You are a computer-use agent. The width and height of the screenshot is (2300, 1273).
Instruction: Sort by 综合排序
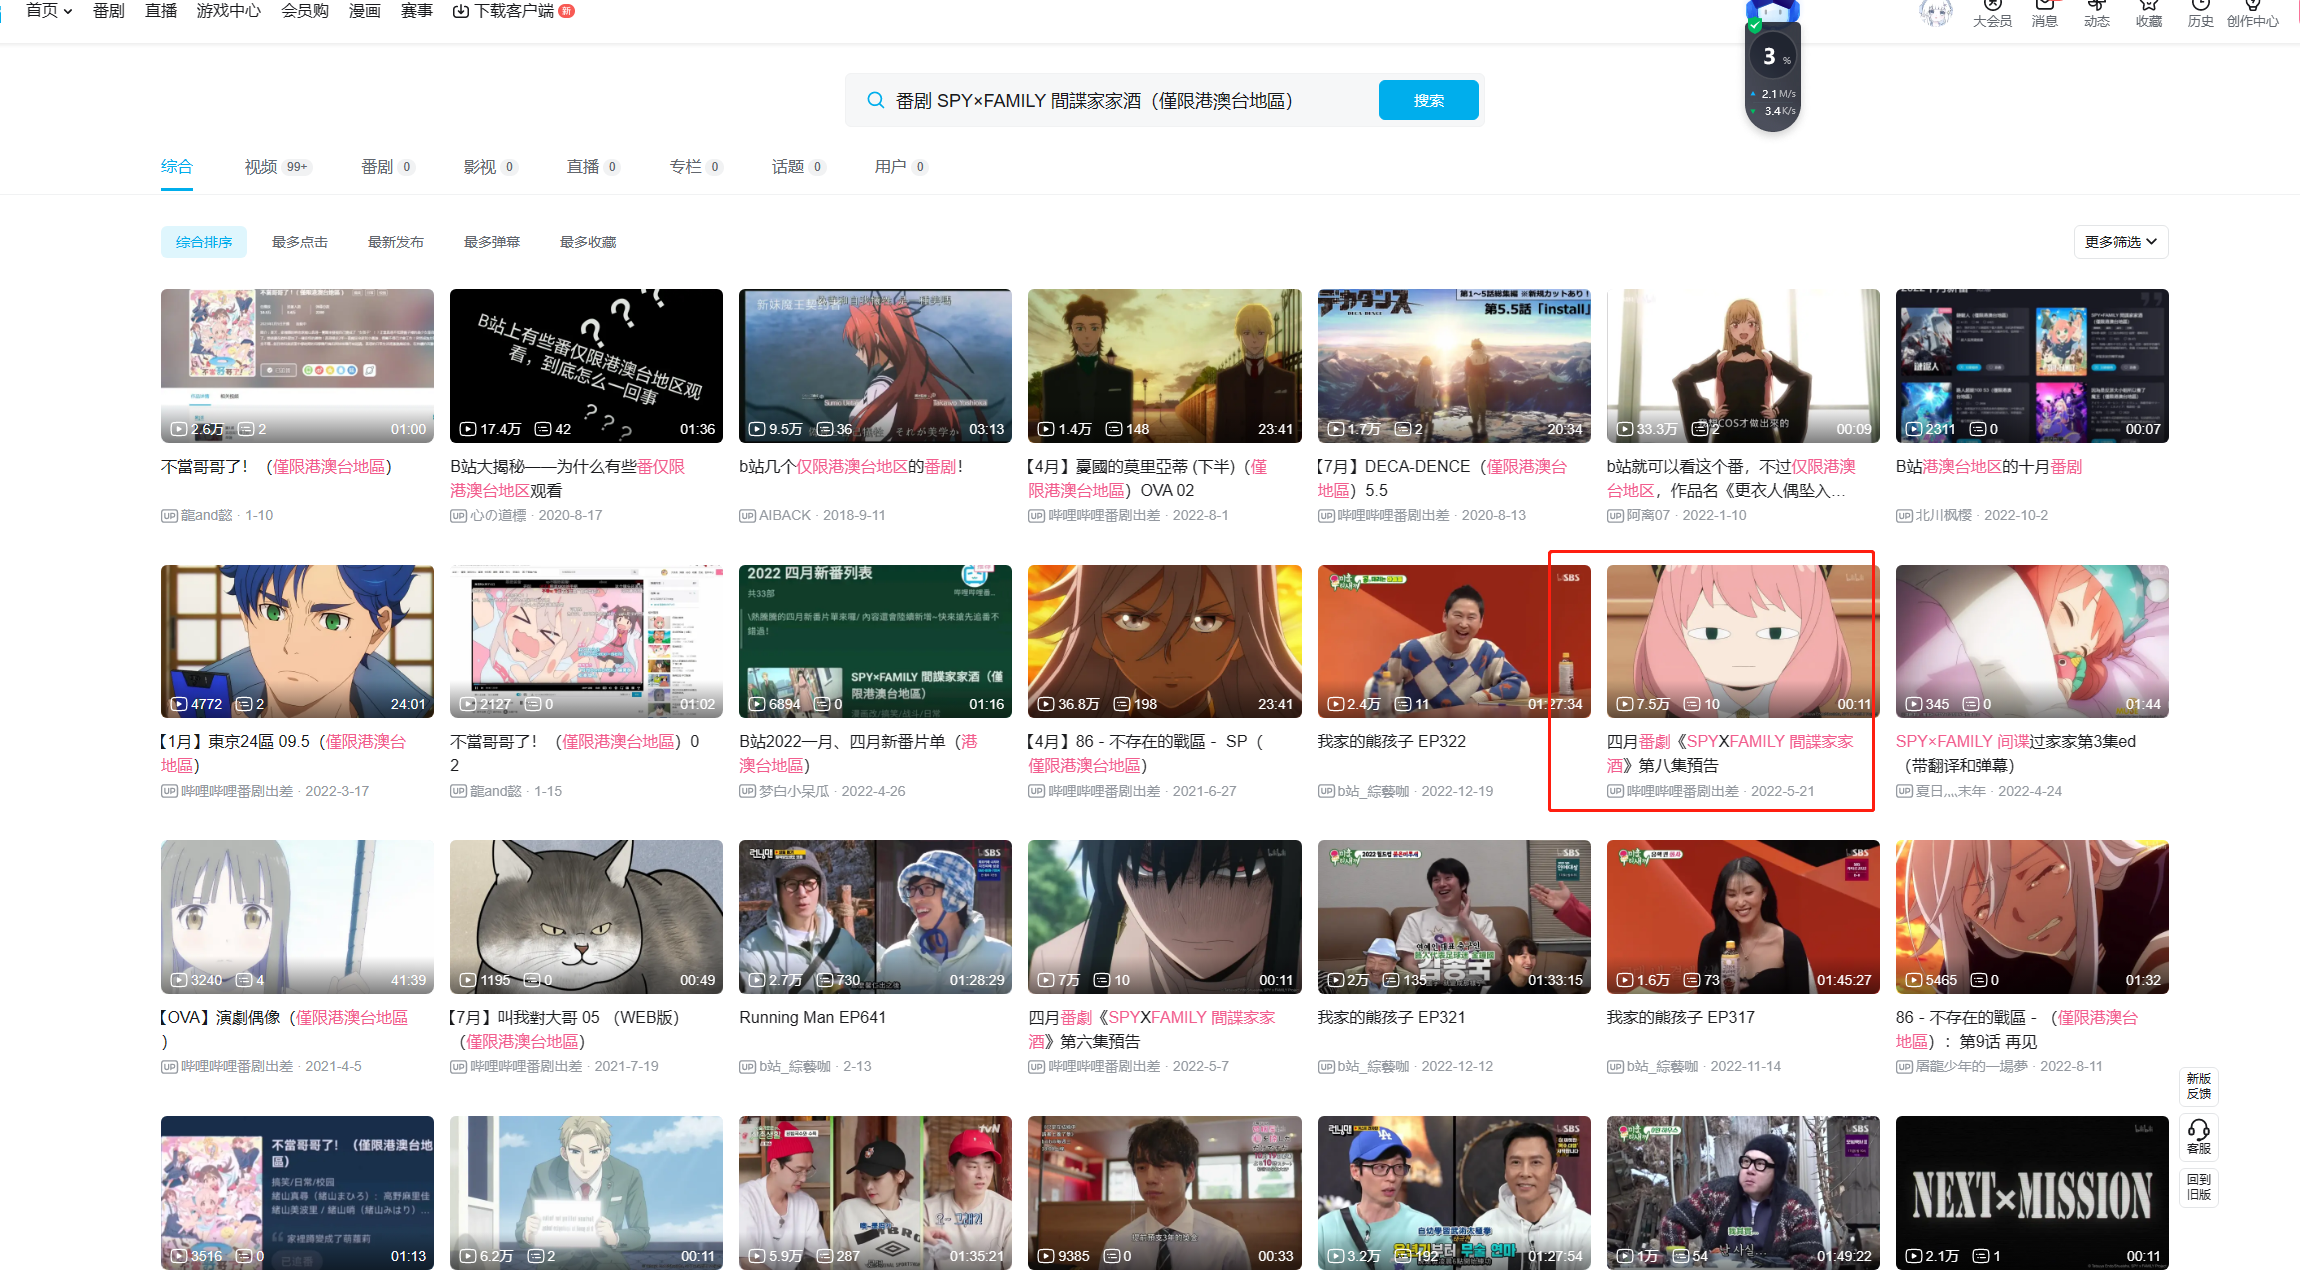[204, 242]
